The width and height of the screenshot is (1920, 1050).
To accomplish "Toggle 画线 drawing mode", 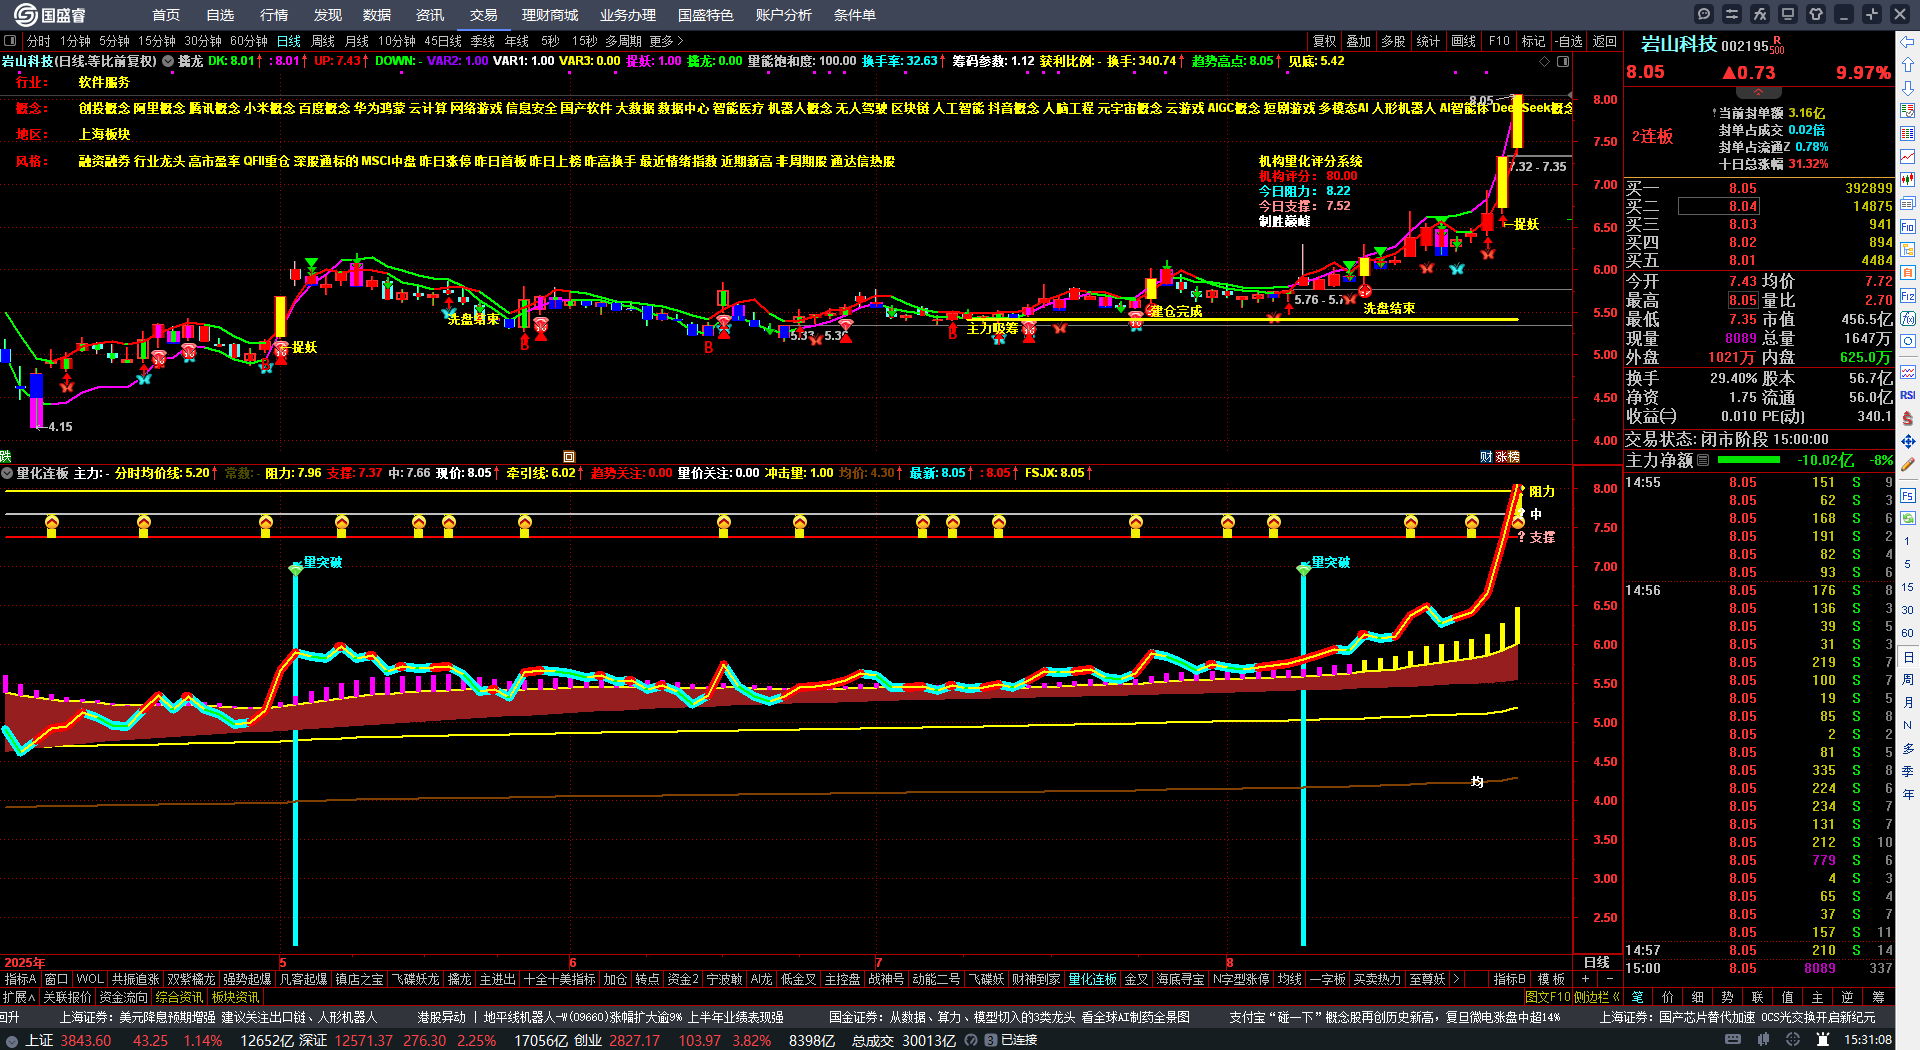I will point(1464,41).
